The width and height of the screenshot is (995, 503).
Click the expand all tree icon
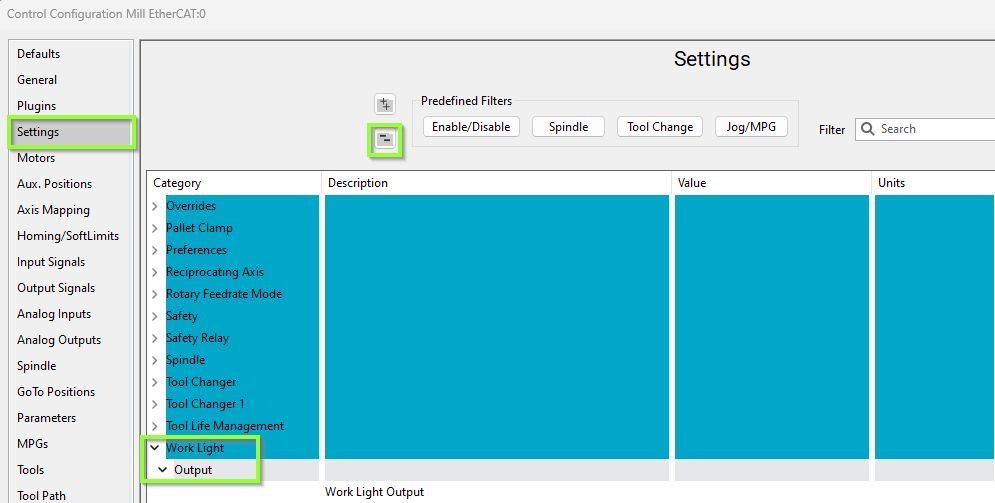pos(385,104)
